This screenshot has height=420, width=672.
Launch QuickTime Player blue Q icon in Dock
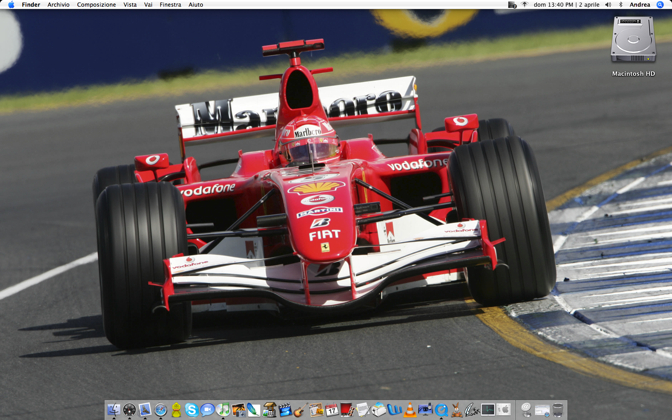point(441,410)
